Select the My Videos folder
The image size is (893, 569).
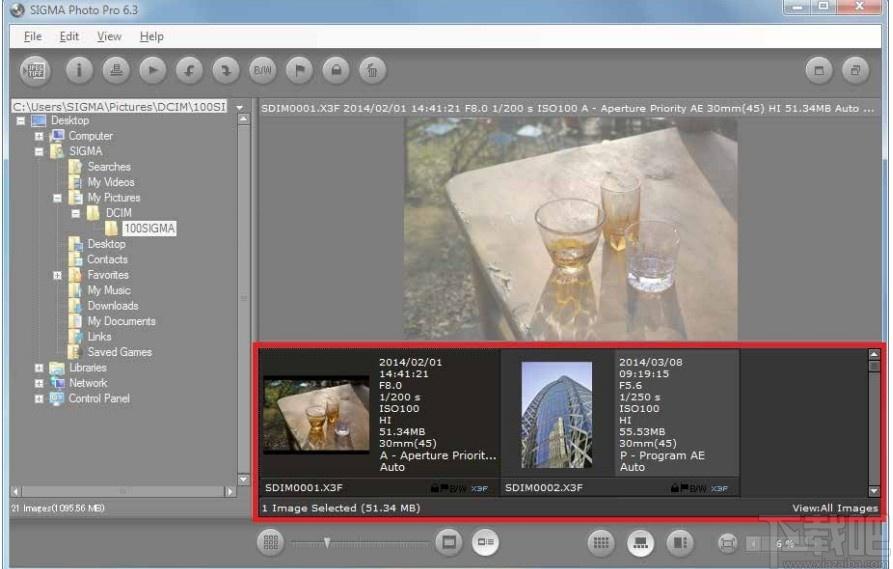pos(111,182)
